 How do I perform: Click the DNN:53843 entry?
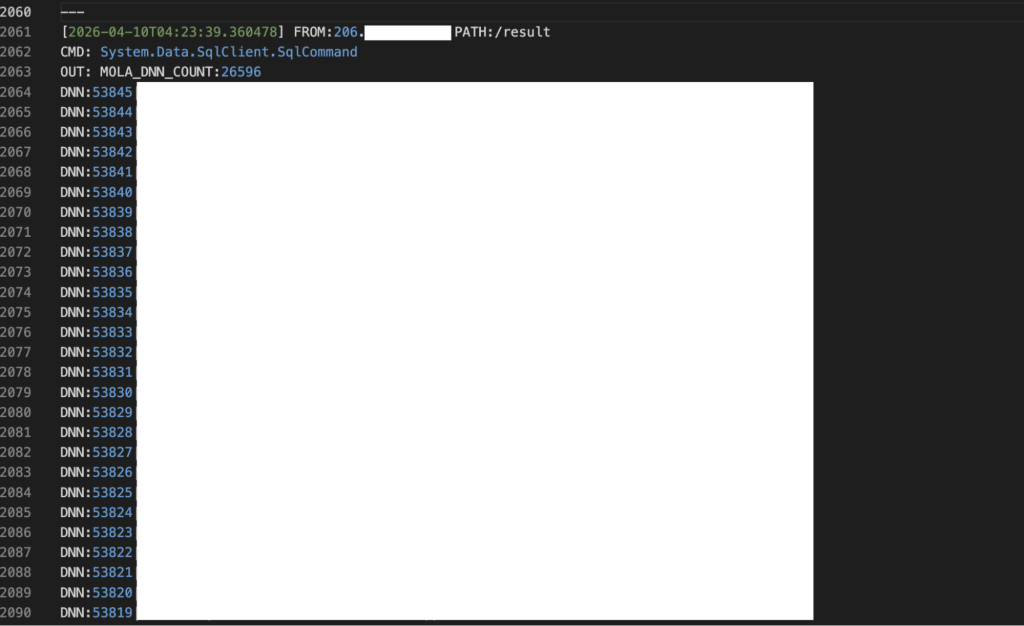coord(96,132)
